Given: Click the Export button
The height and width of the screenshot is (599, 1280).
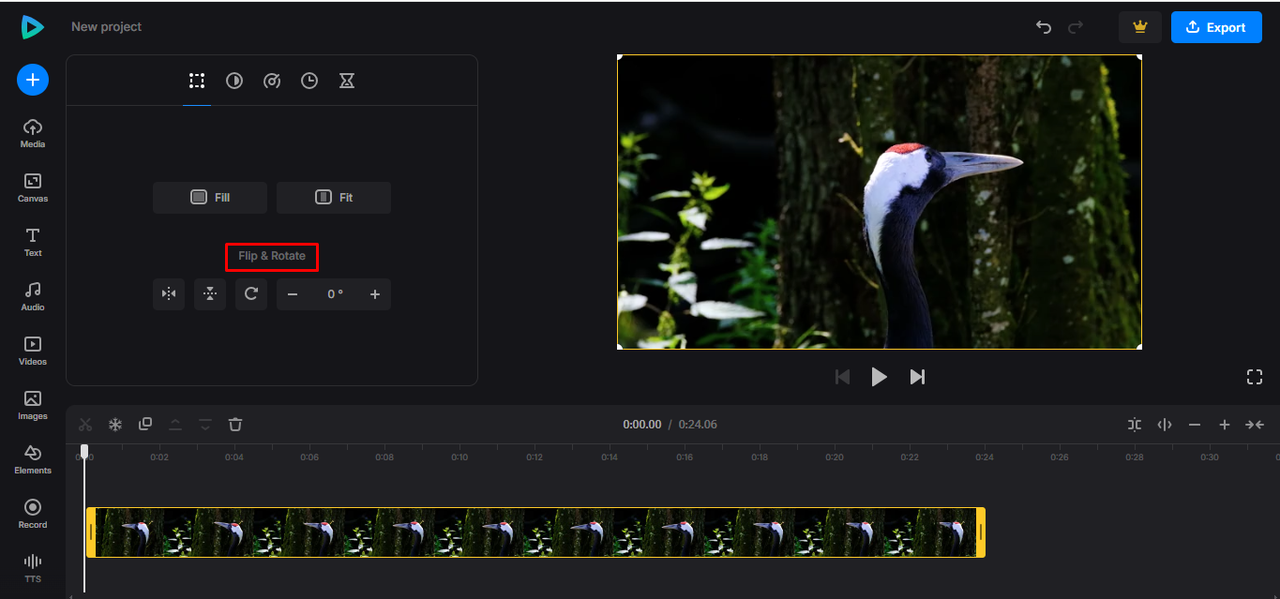Looking at the screenshot, I should tap(1215, 27).
